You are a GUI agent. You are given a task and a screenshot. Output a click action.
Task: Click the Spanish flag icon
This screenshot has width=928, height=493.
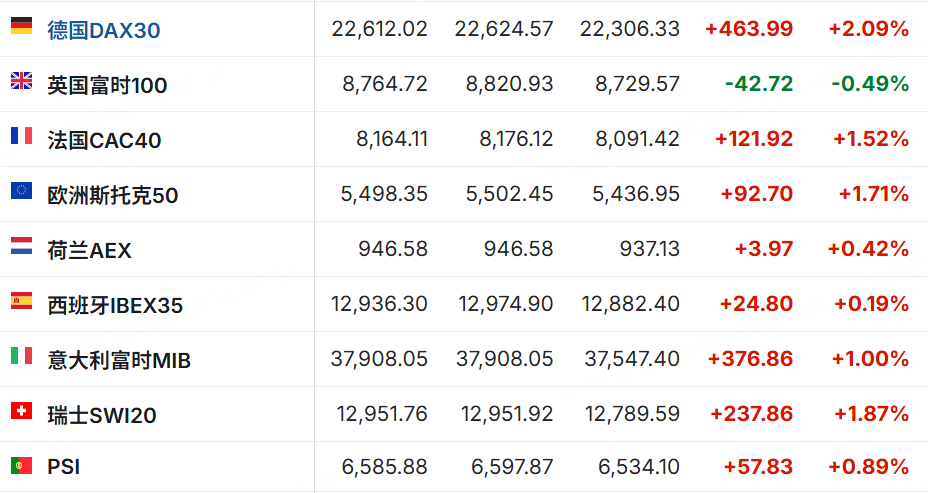[x=21, y=300]
